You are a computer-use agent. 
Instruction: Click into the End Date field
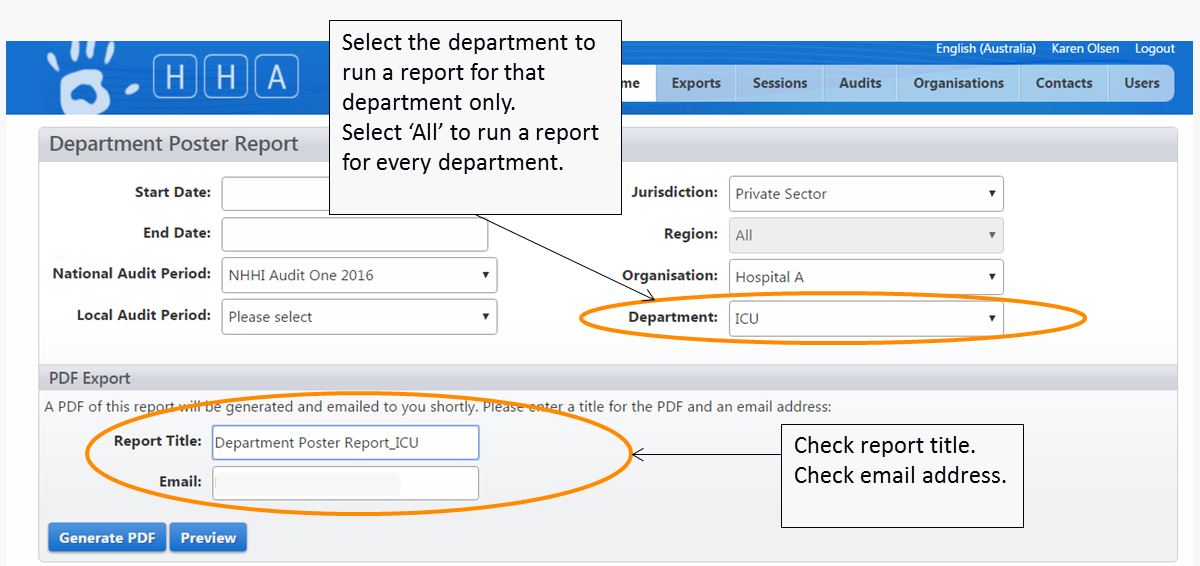(354, 234)
